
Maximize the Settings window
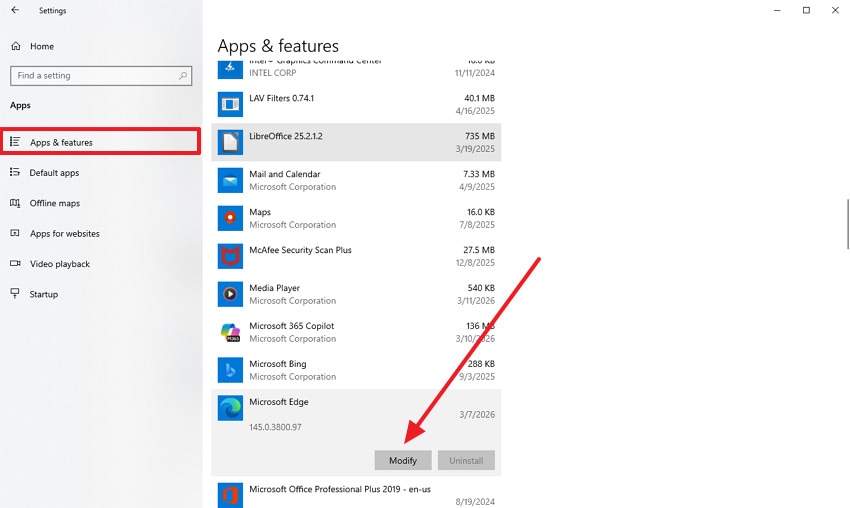(x=806, y=10)
